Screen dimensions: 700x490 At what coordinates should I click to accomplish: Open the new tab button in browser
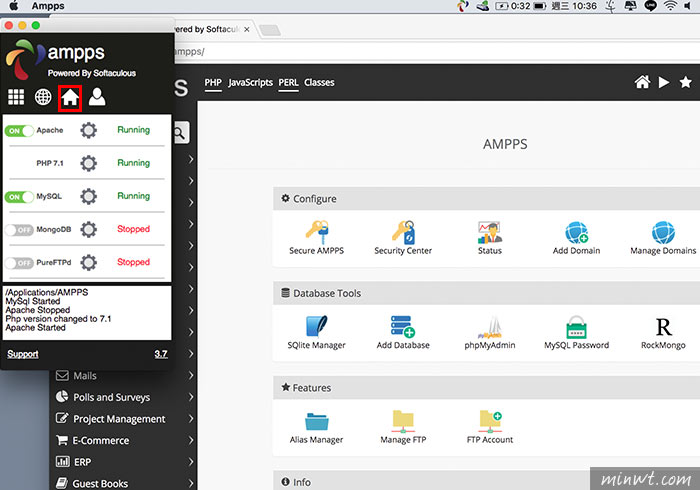[x=270, y=30]
